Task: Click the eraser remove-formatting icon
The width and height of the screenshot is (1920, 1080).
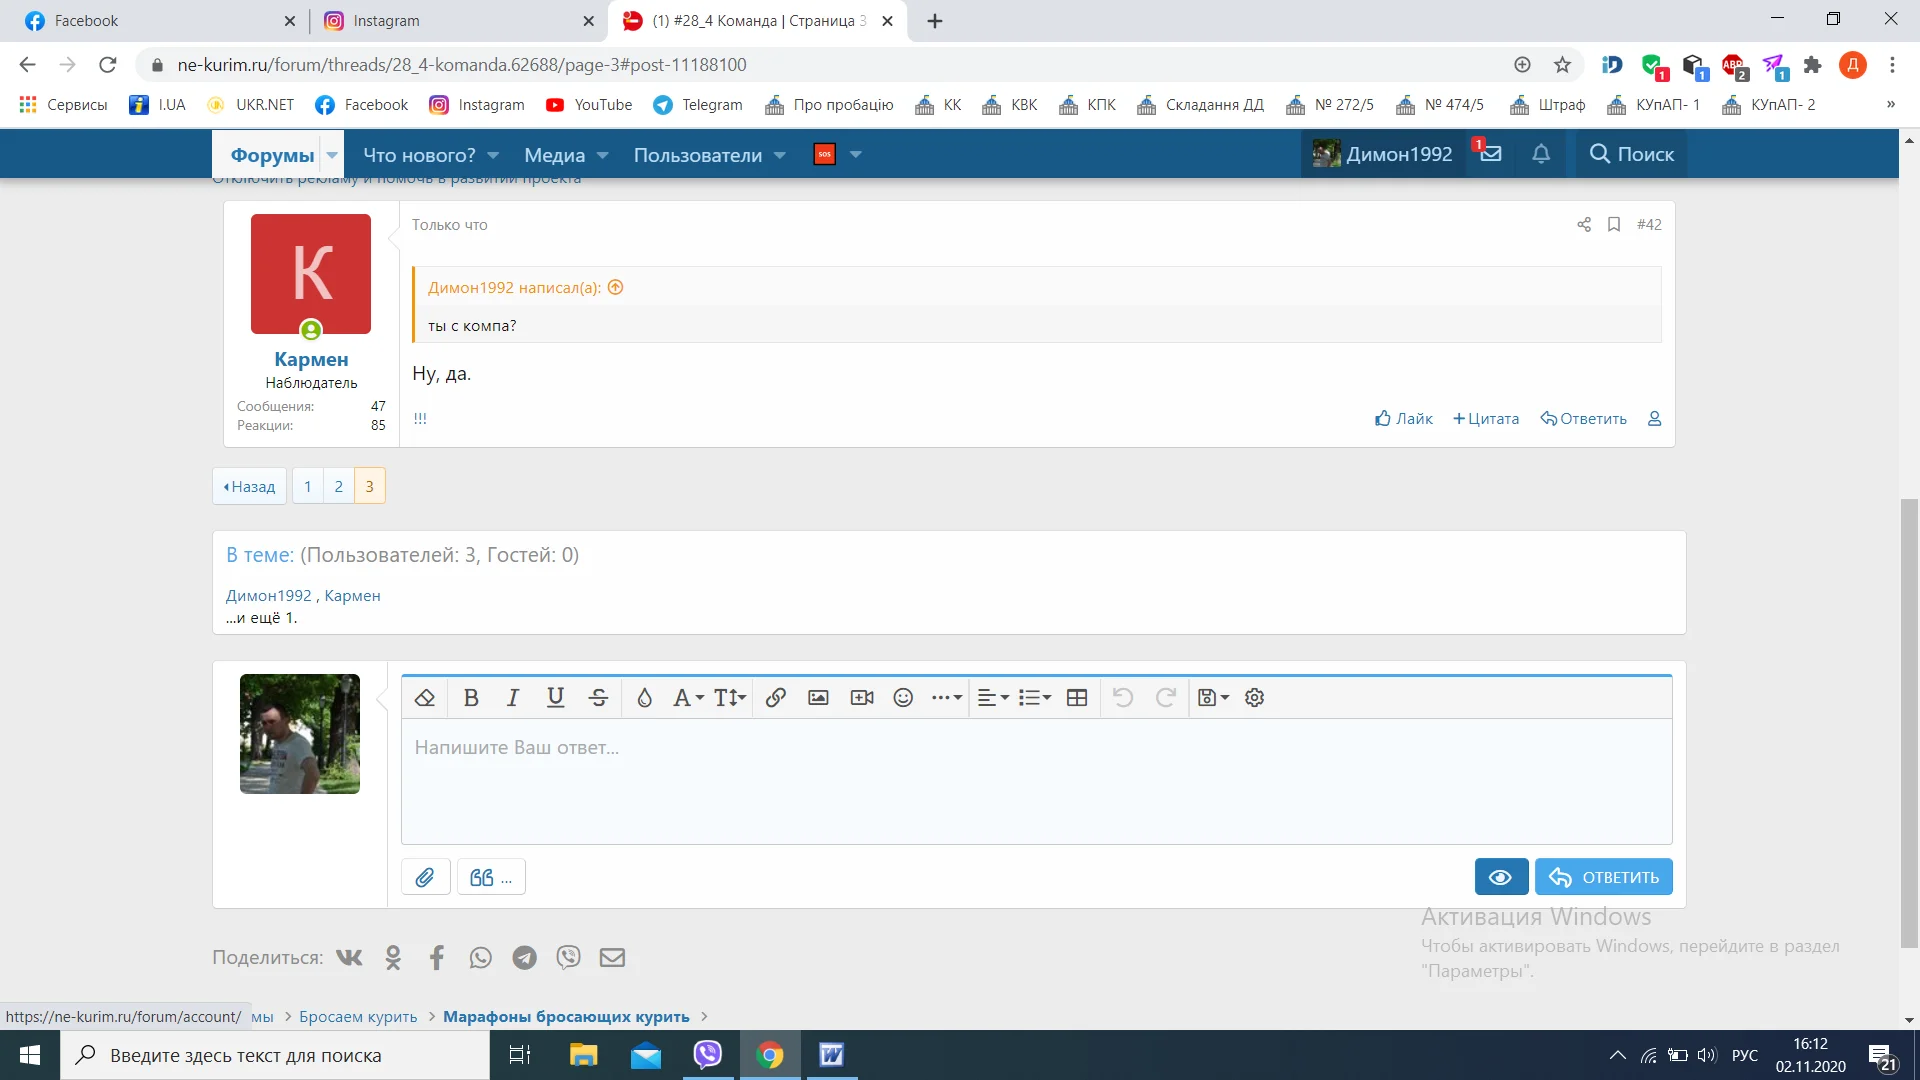Action: (x=424, y=698)
